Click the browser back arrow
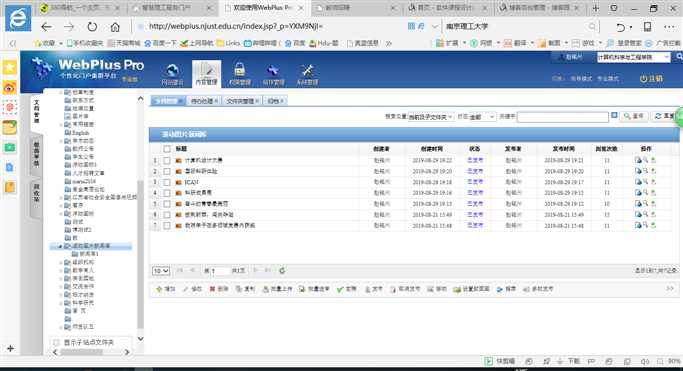Image resolution: width=683 pixels, height=371 pixels. coord(46,27)
